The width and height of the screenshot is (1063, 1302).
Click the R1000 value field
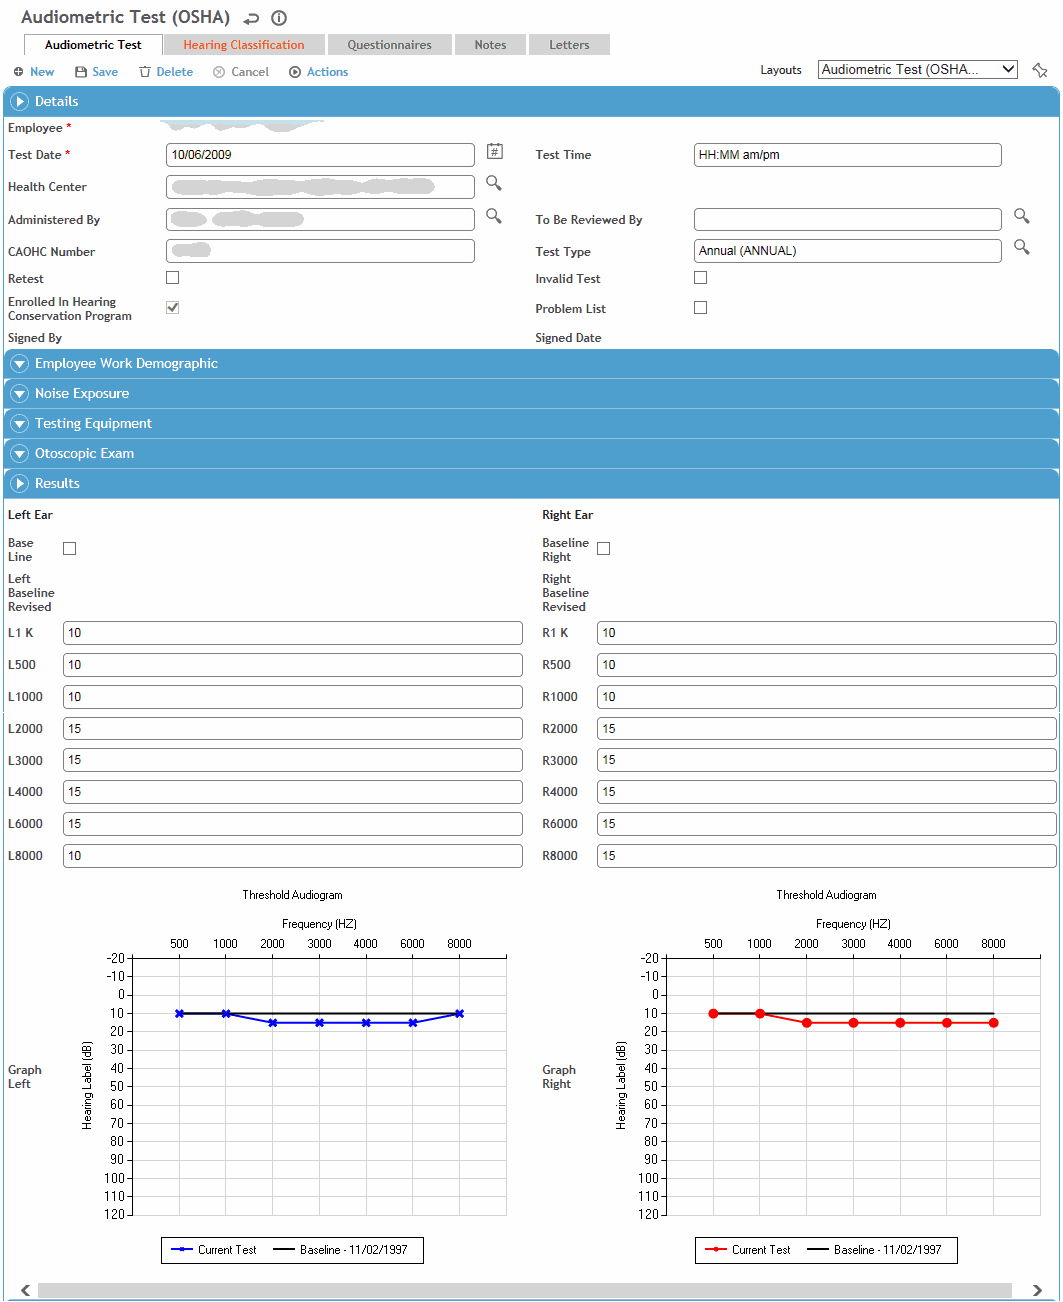point(827,697)
